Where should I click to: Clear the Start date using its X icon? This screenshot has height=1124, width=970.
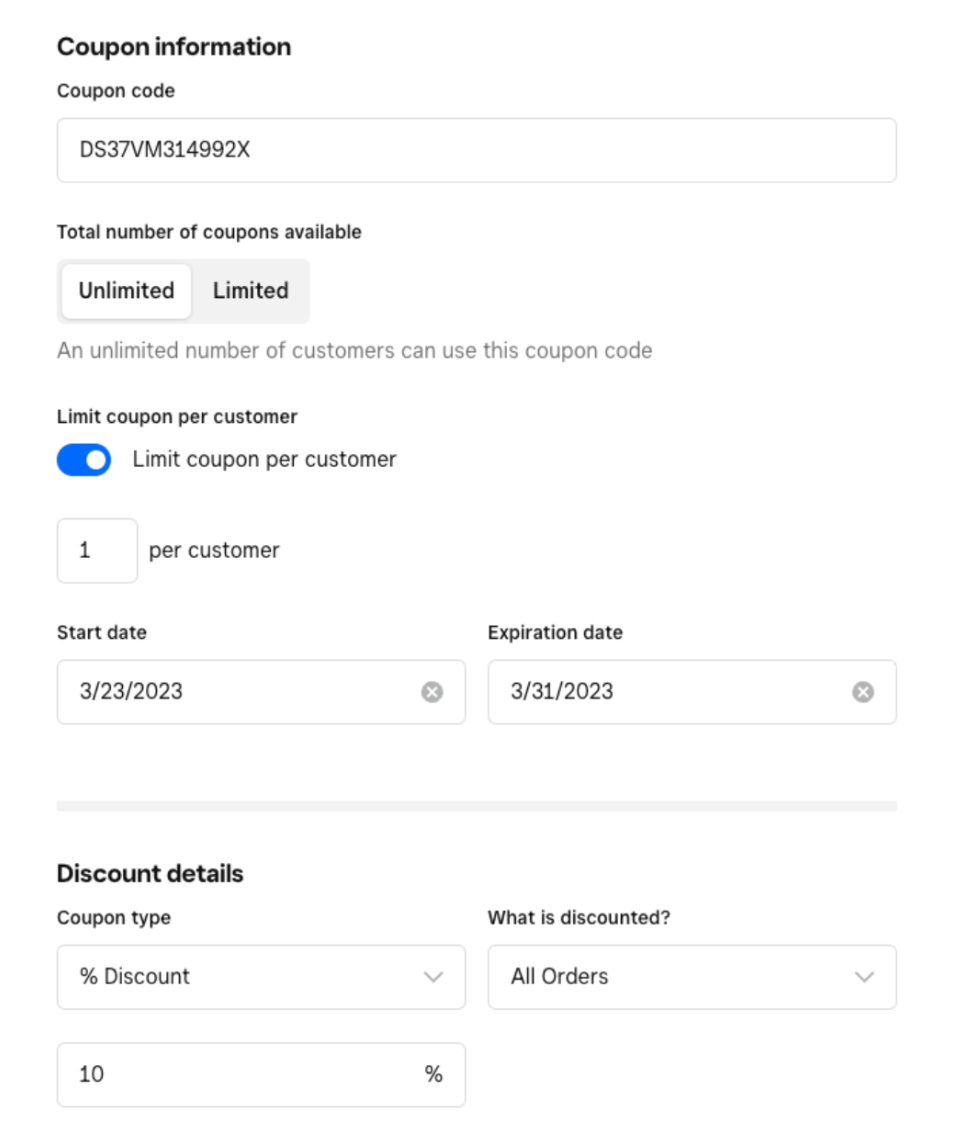[431, 691]
